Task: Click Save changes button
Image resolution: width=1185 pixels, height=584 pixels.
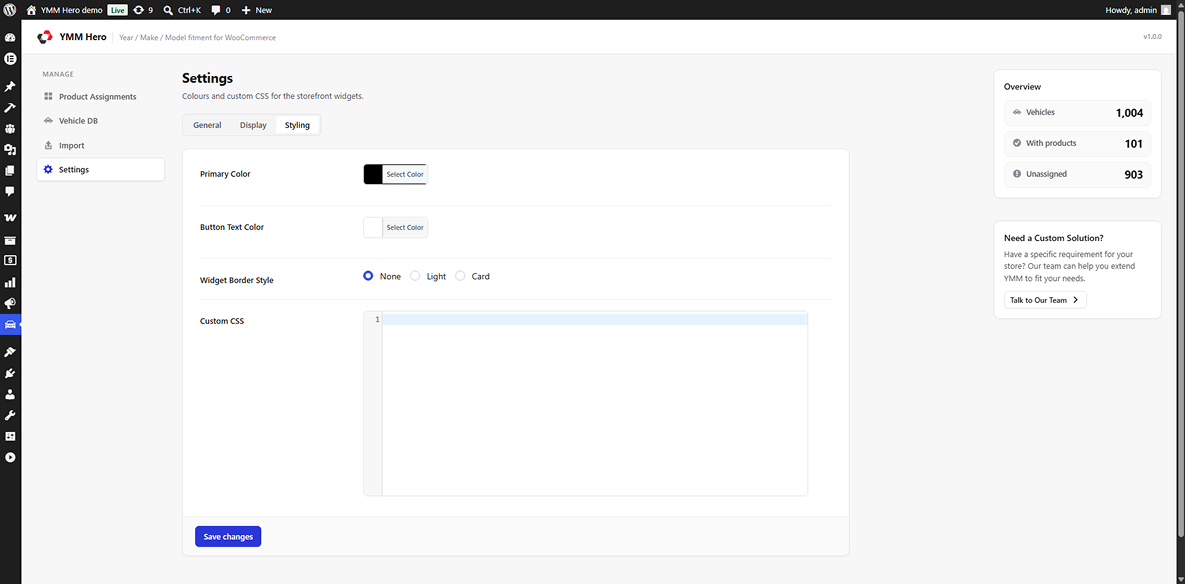Action: point(228,536)
